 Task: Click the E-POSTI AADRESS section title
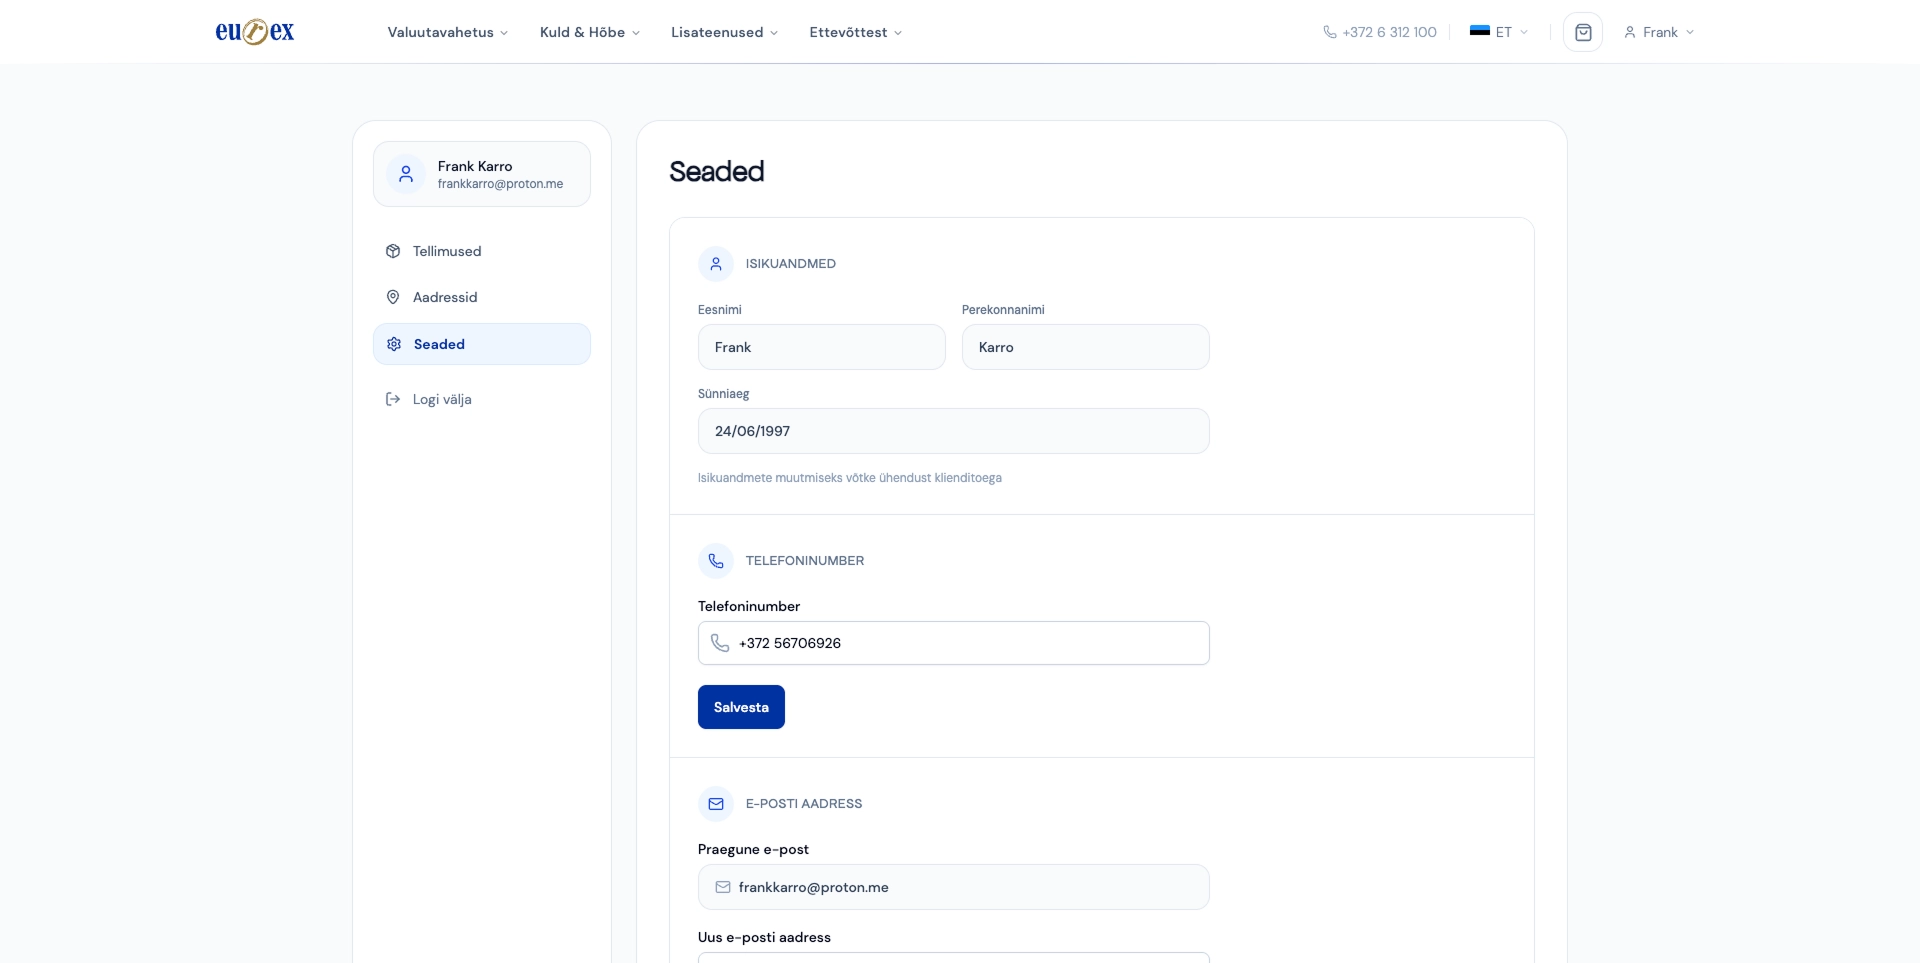click(x=804, y=804)
